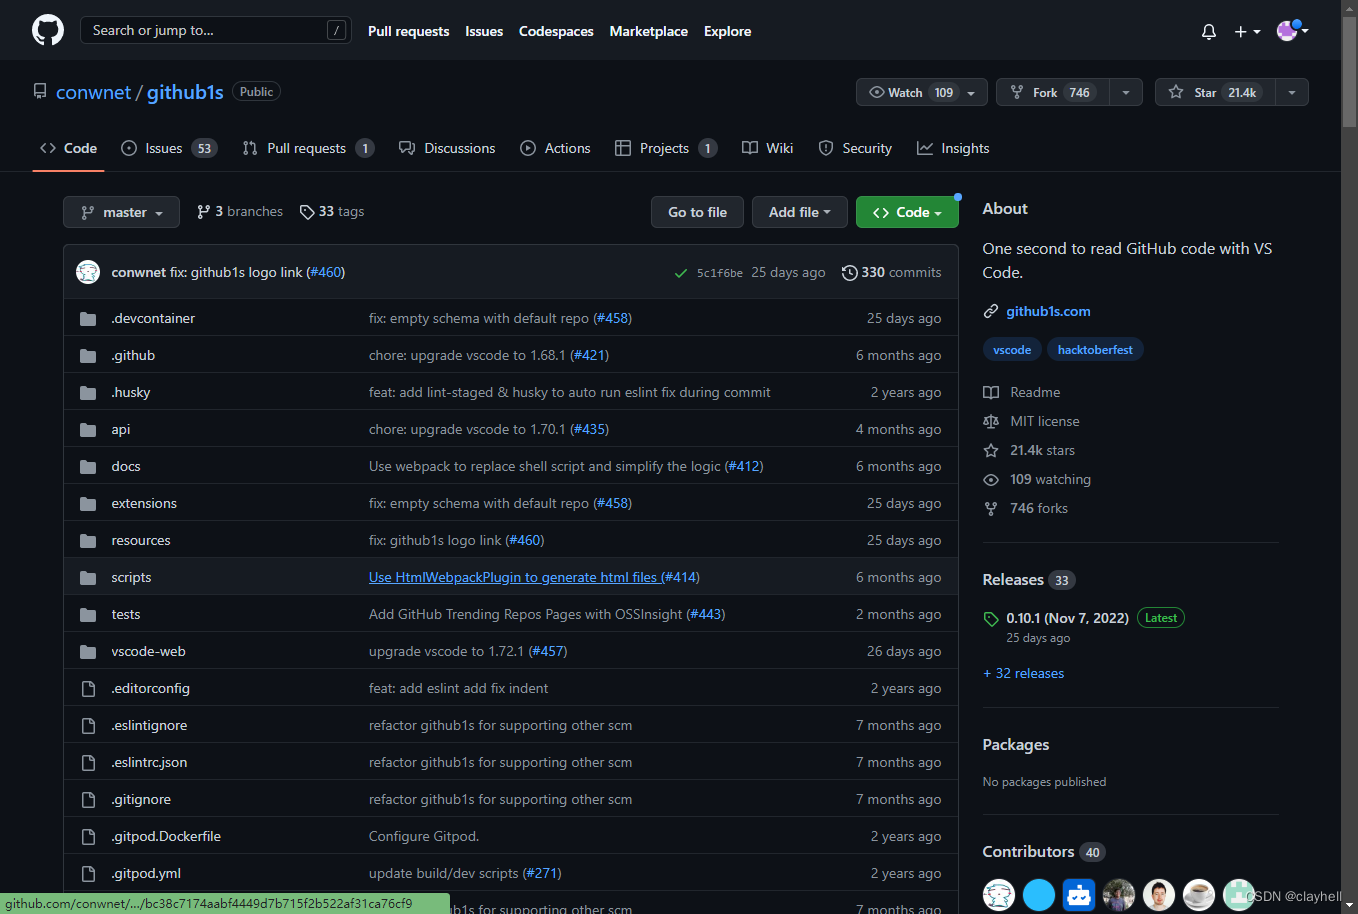Open the green Code dropdown
This screenshot has width=1358, height=914.
907,212
